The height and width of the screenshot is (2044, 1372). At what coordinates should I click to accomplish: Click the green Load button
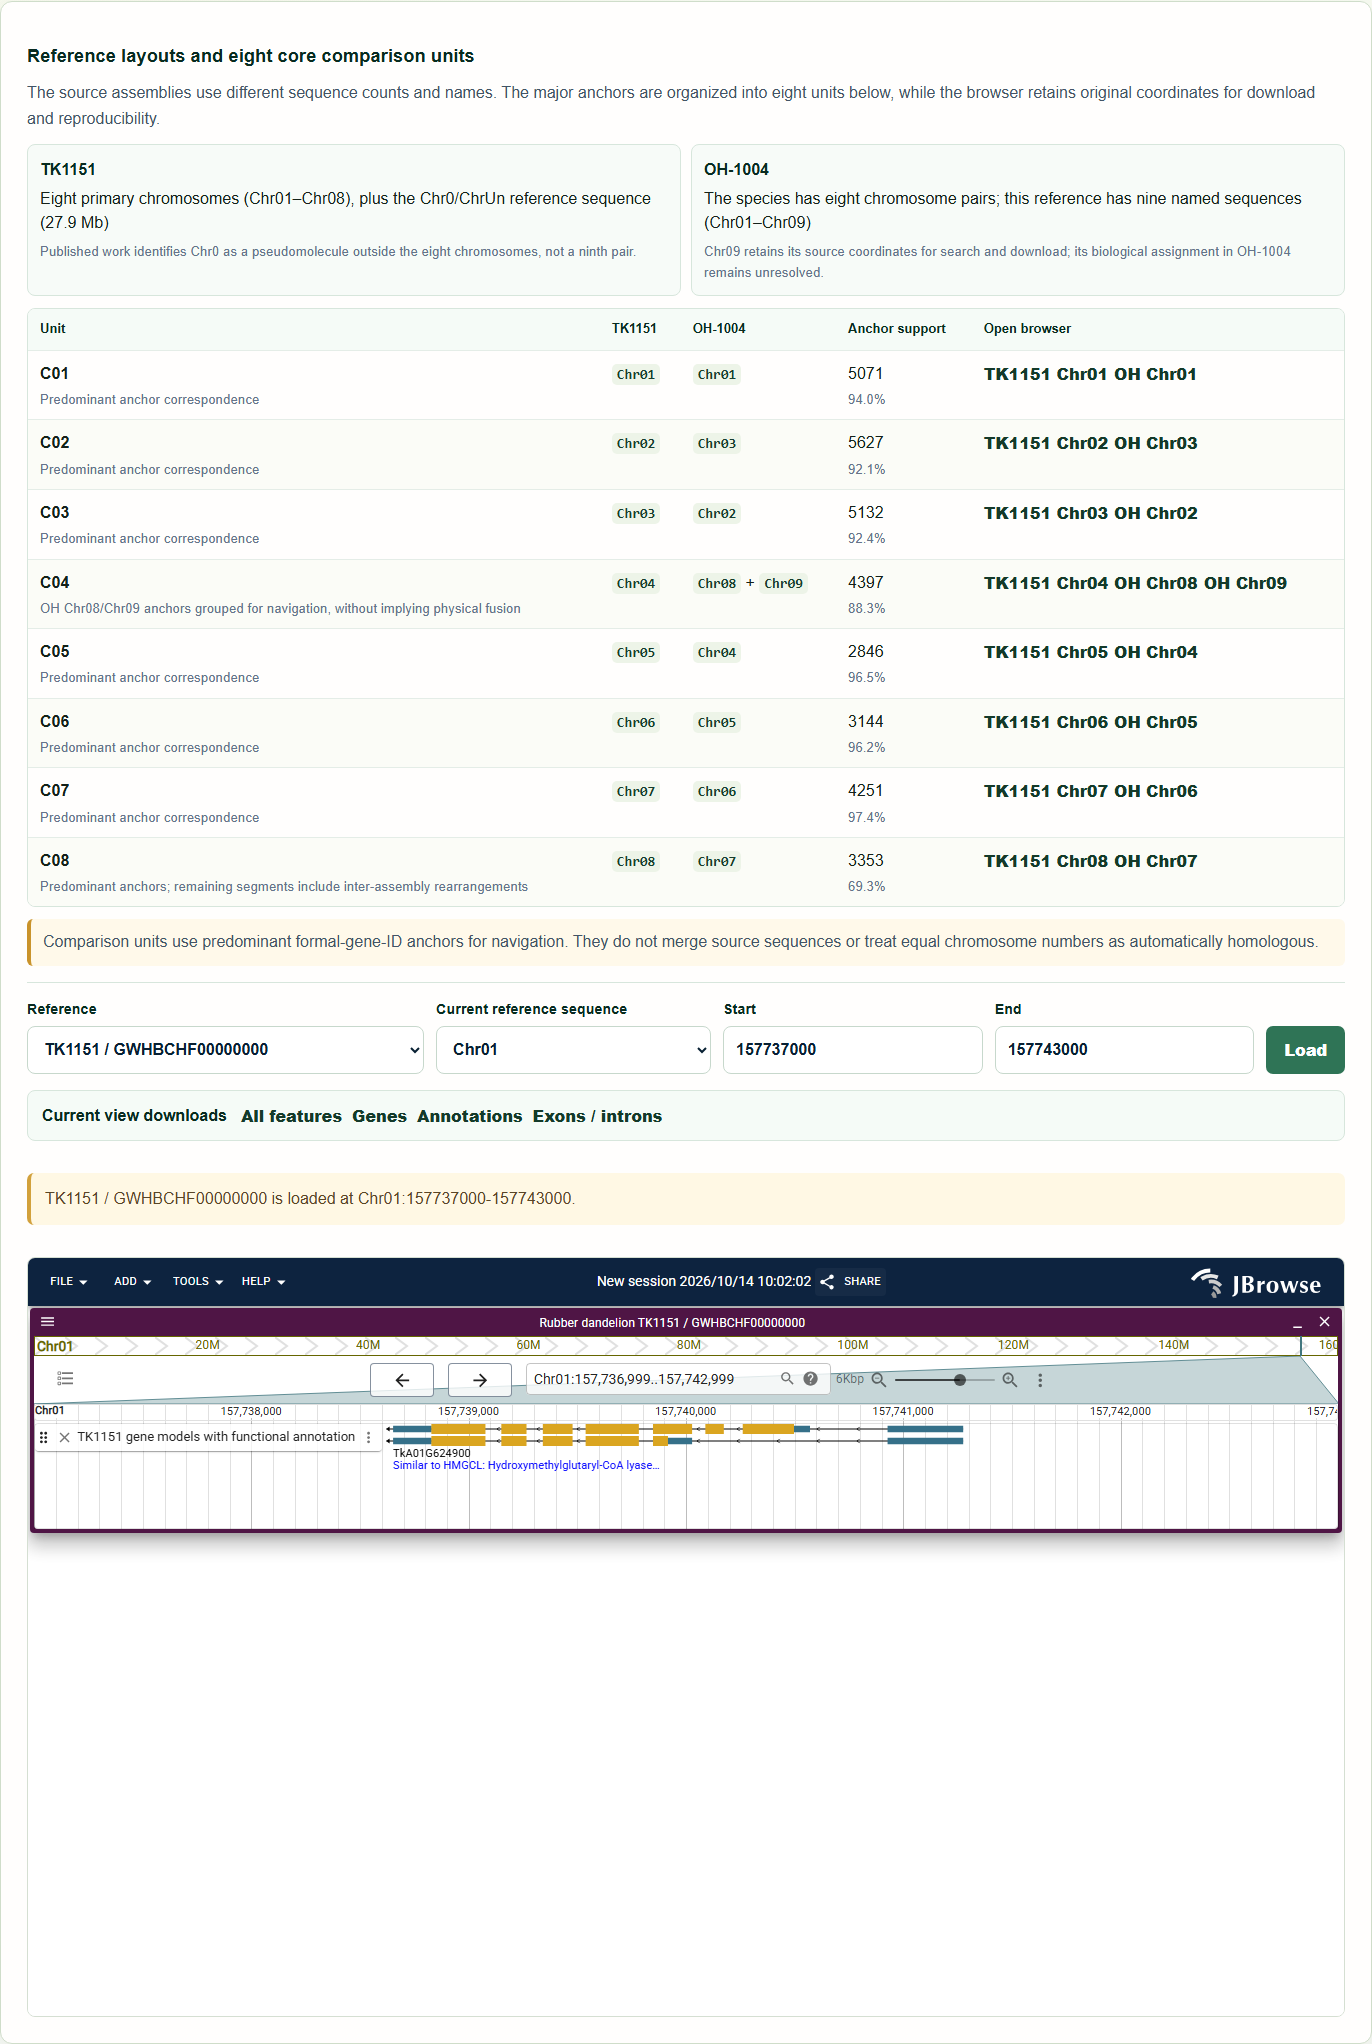click(x=1305, y=1050)
